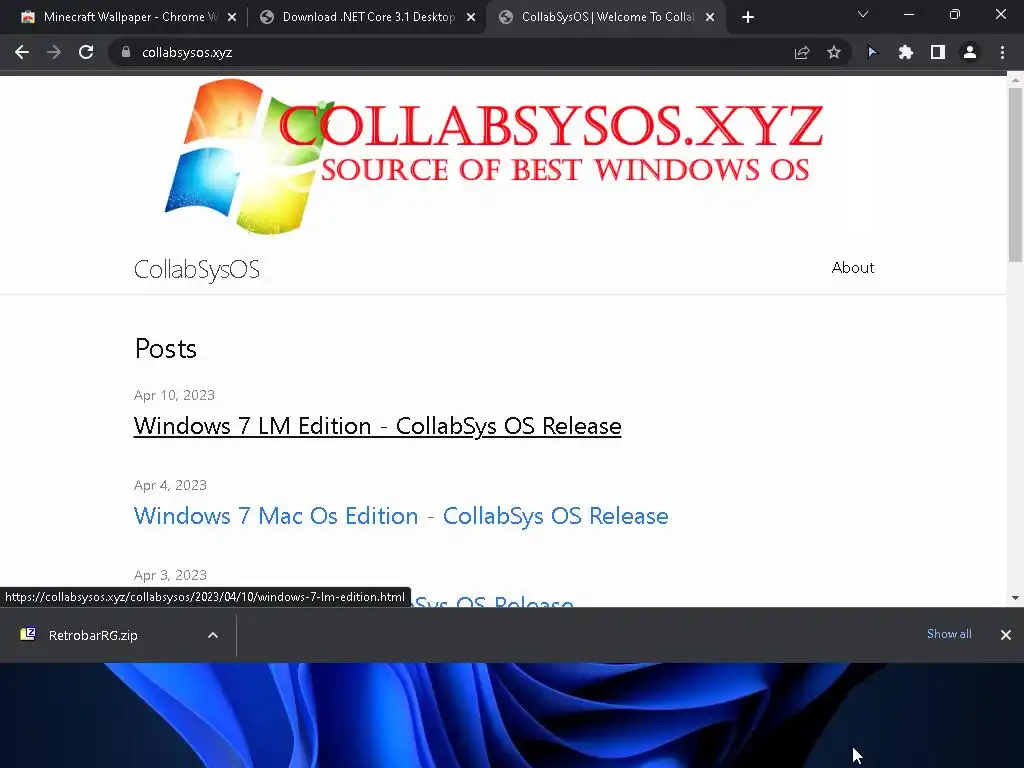
Task: Toggle the browser side panel
Action: tap(938, 52)
